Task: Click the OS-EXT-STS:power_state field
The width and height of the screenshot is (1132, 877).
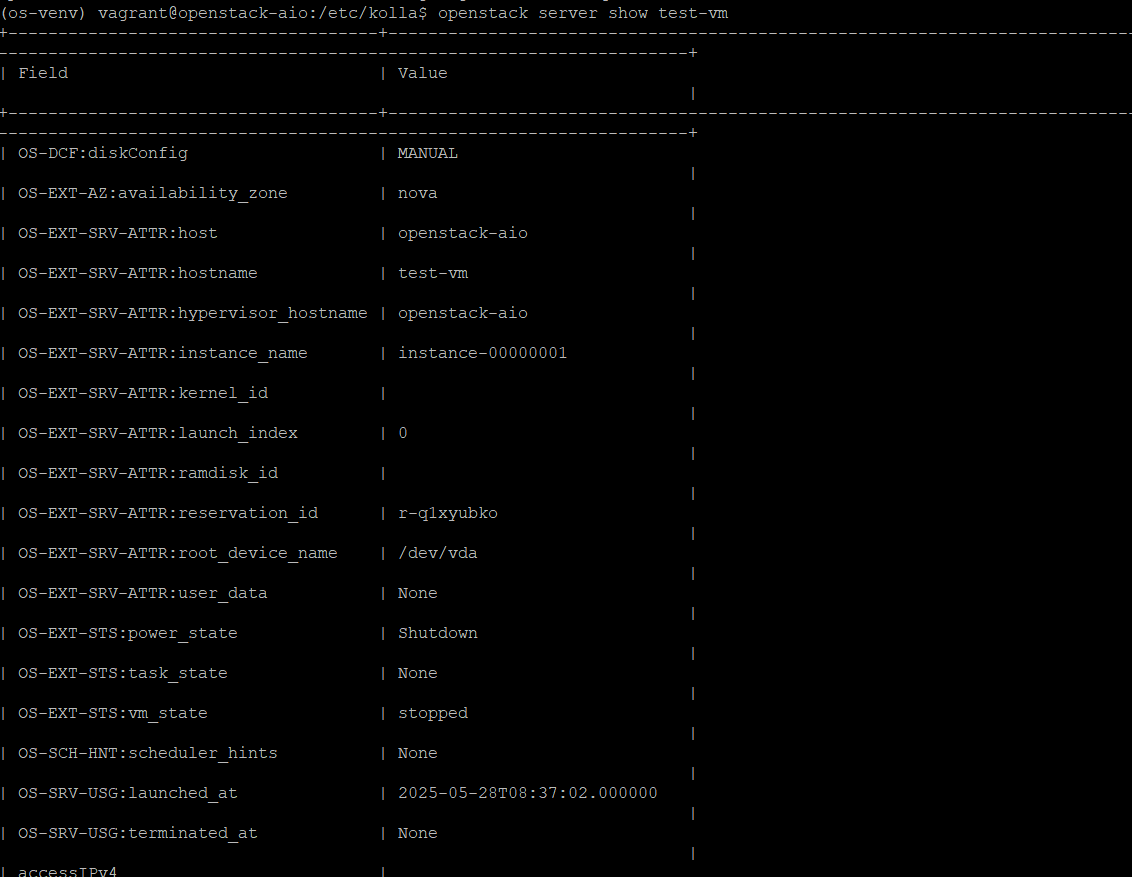Action: pos(128,633)
